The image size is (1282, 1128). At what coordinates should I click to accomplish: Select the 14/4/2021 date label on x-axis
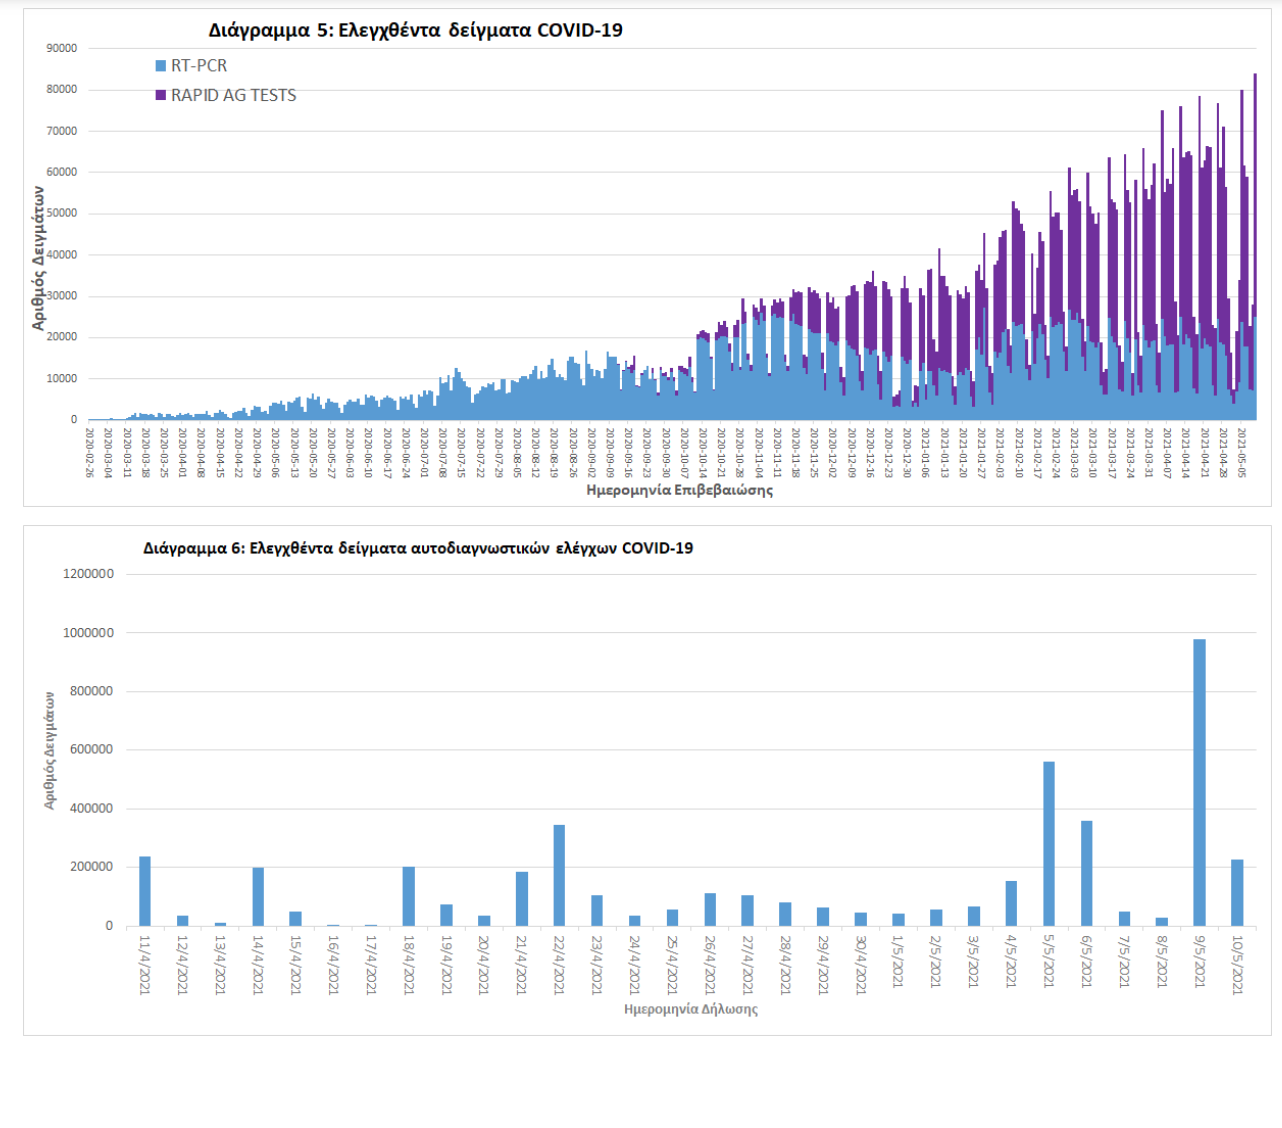click(x=258, y=964)
